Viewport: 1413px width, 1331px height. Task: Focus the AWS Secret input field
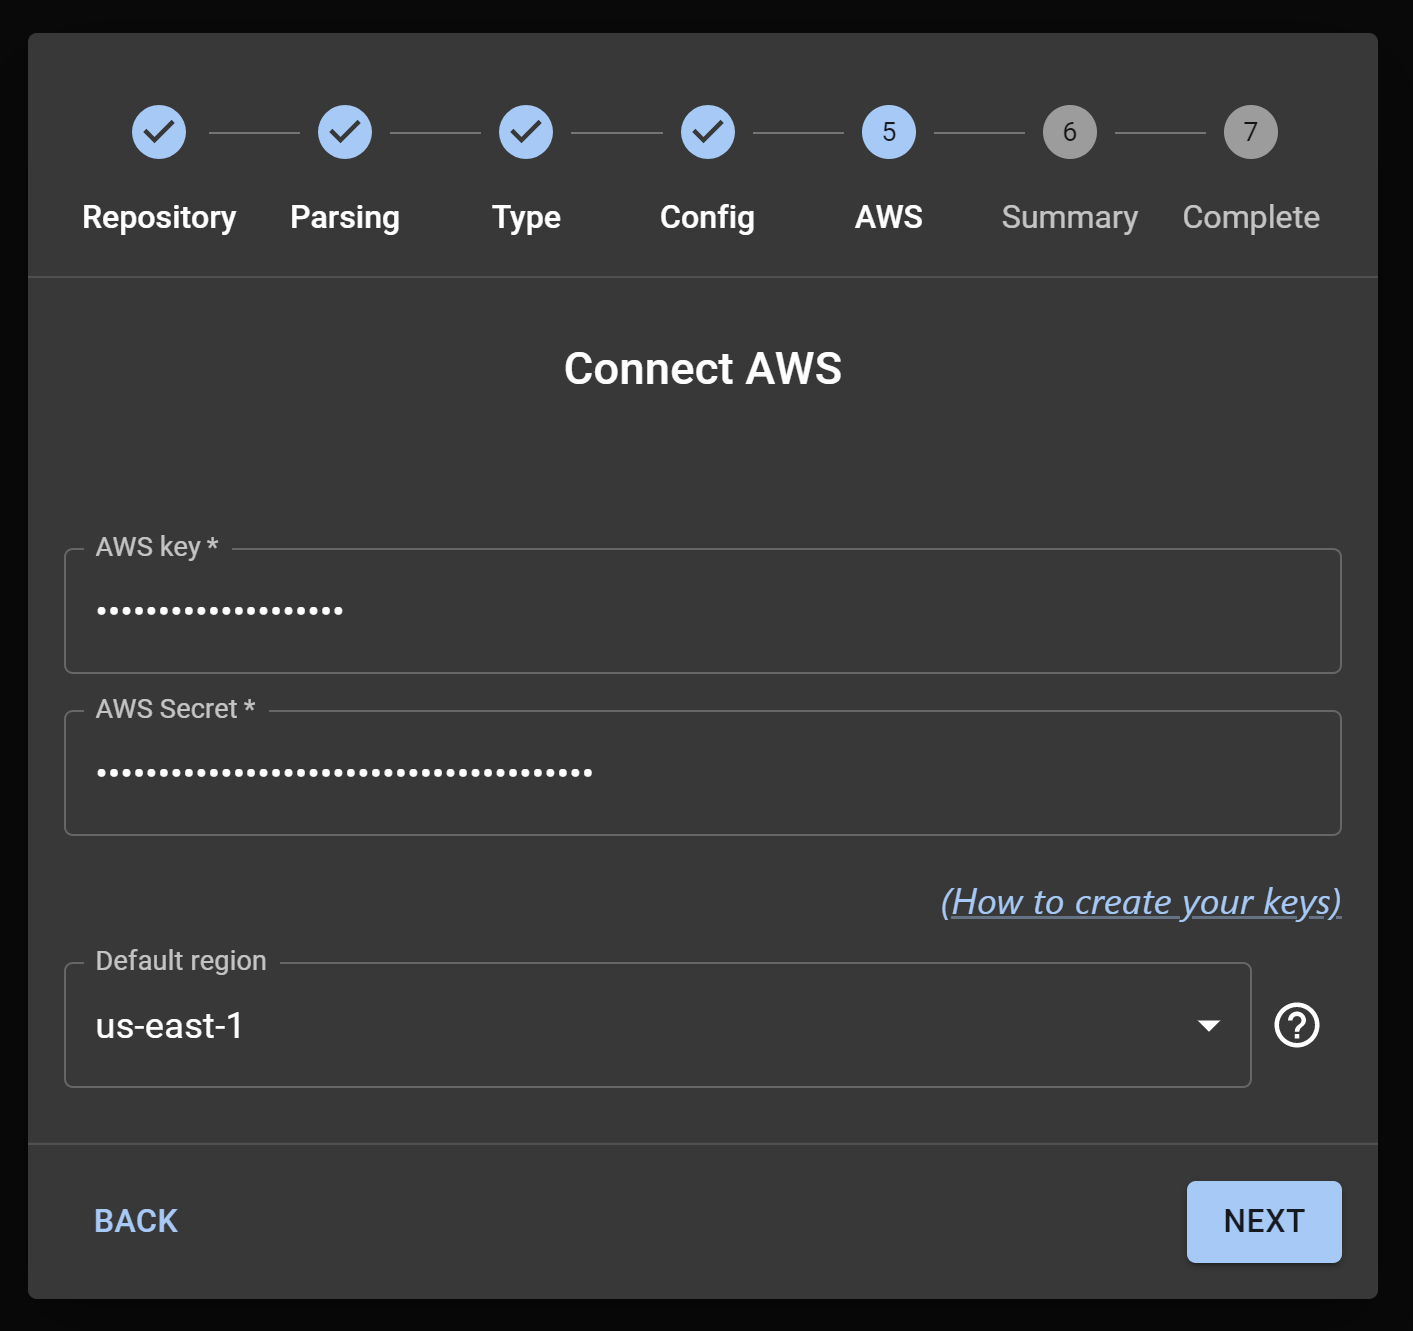tap(703, 773)
